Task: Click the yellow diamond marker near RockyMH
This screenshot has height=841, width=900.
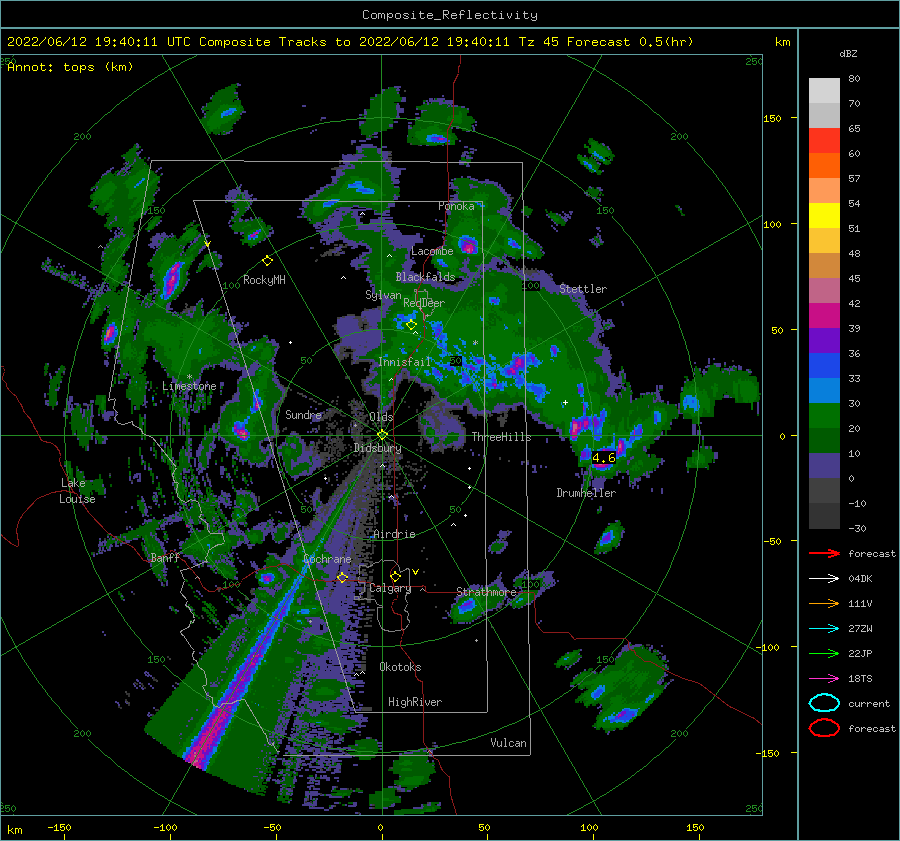Action: point(267,261)
